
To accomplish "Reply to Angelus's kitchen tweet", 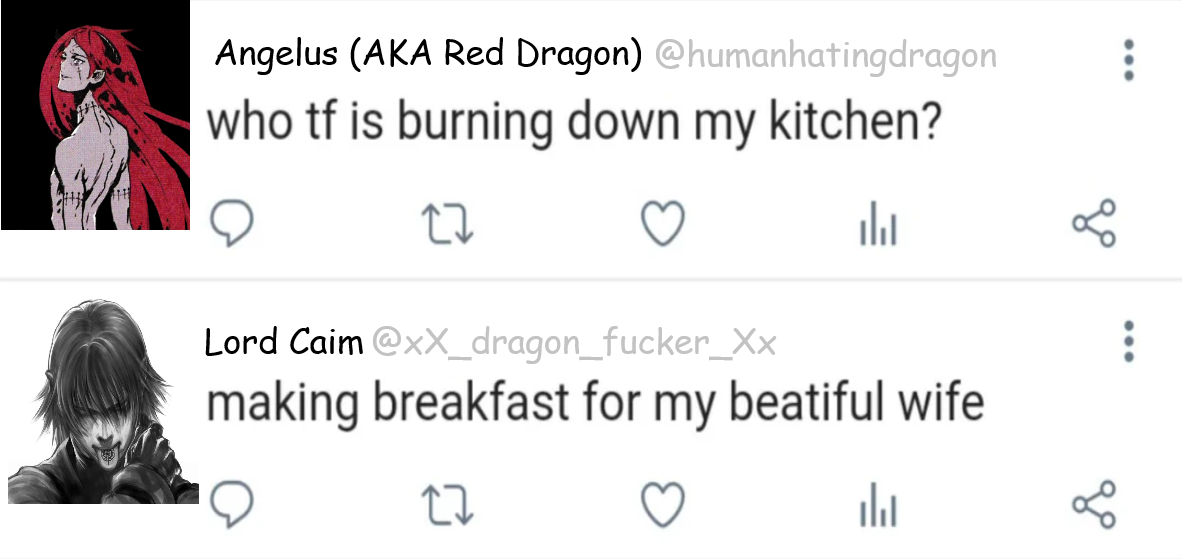I will 235,224.
